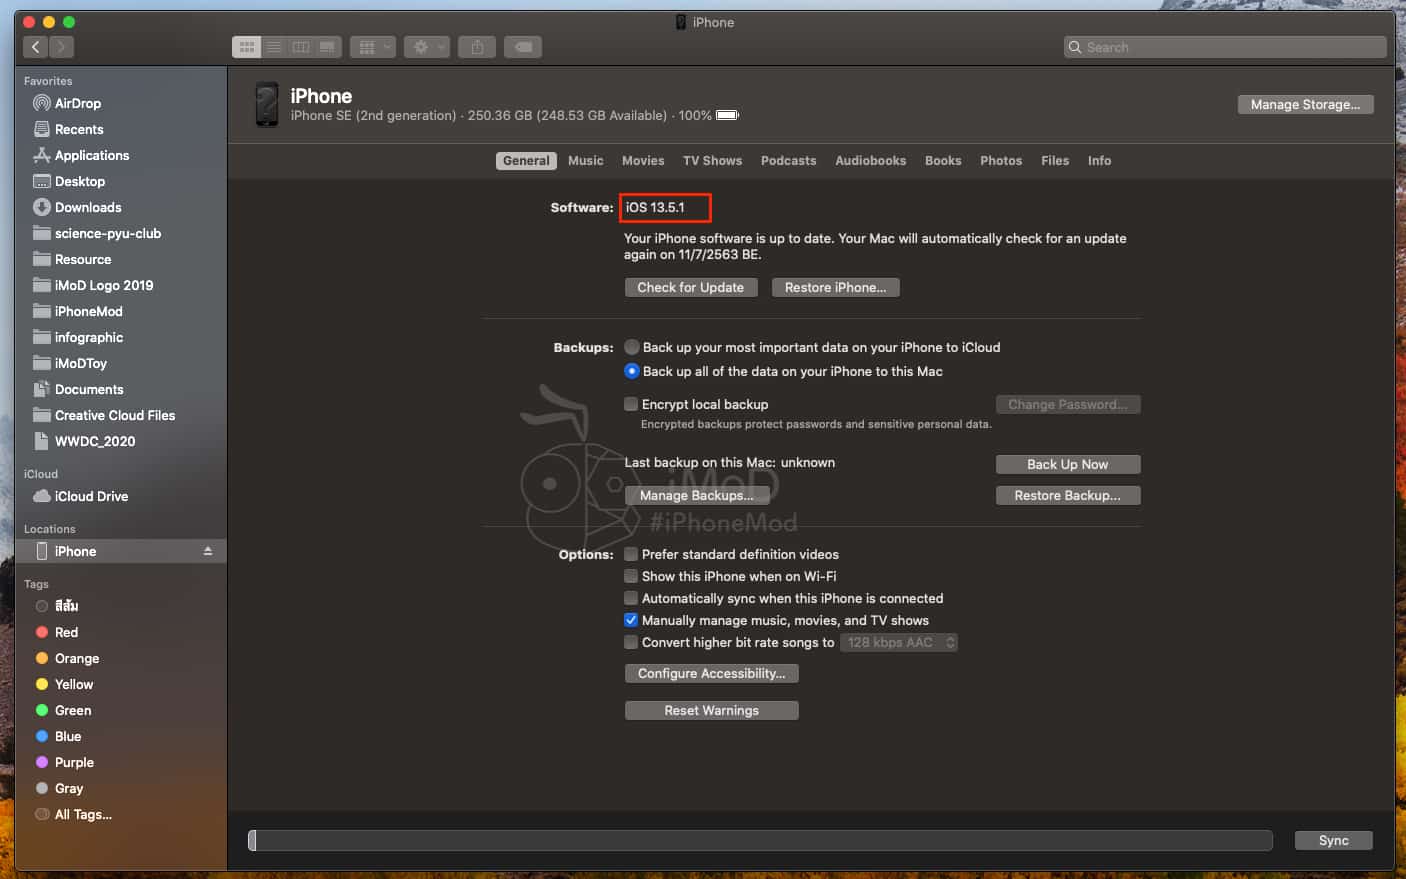Enable Encrypt local backup checkbox
This screenshot has height=879, width=1406.
pos(631,404)
